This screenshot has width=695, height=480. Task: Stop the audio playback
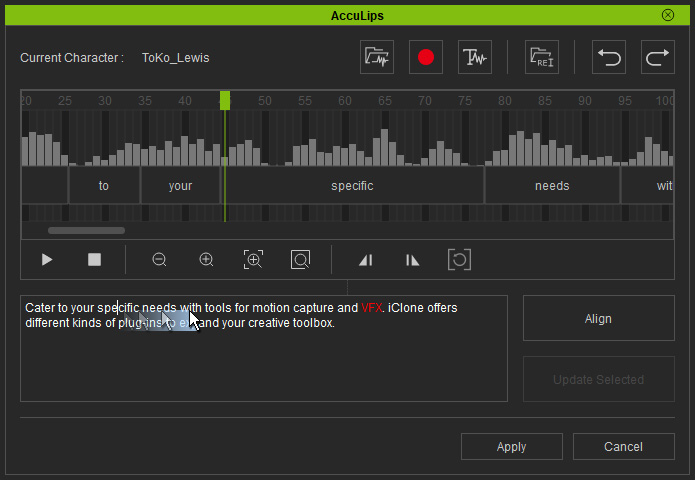tap(95, 260)
